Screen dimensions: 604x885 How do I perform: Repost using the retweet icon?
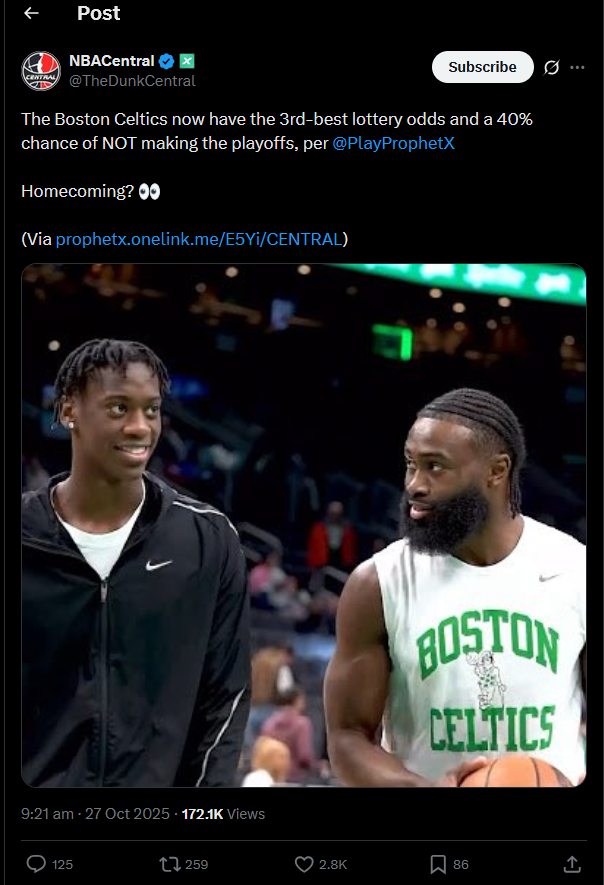[169, 864]
